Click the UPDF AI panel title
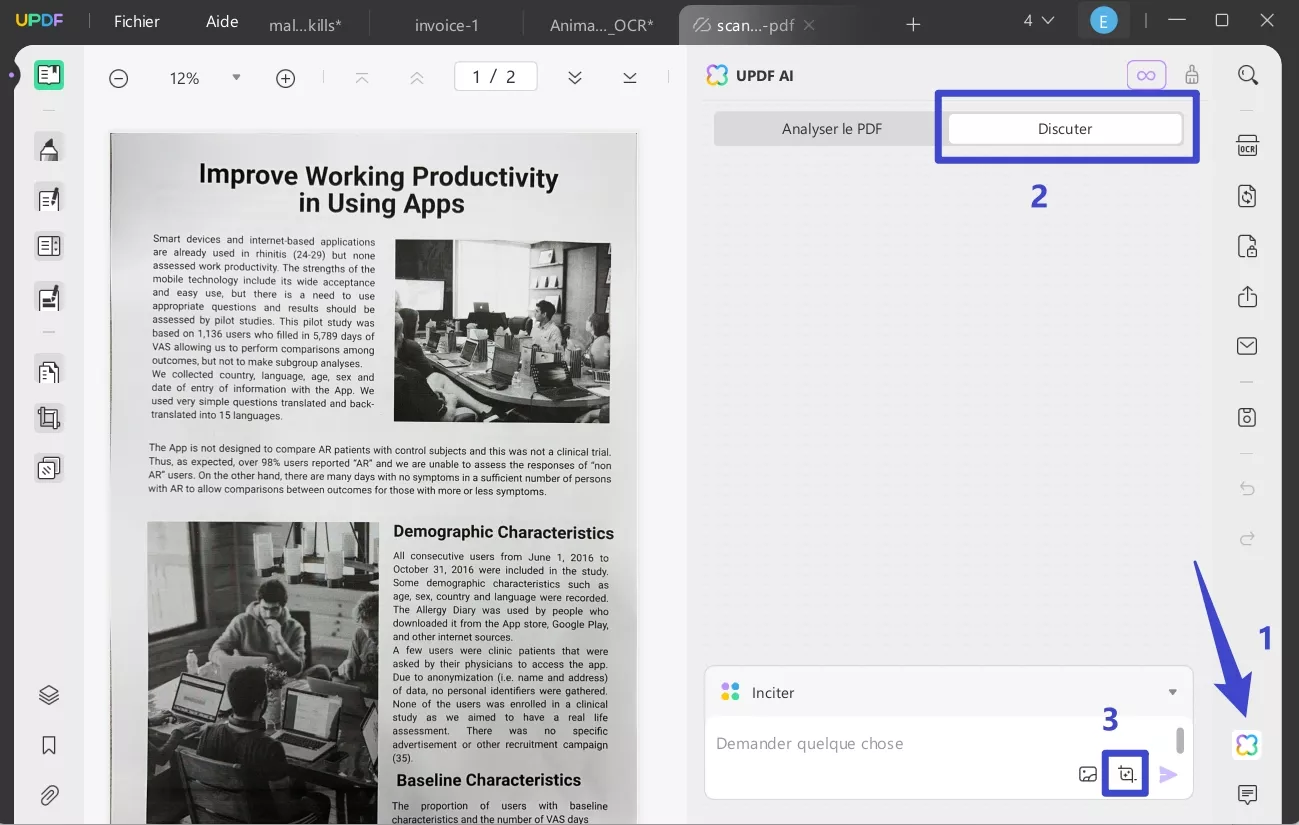The width and height of the screenshot is (1299, 825). coord(765,75)
